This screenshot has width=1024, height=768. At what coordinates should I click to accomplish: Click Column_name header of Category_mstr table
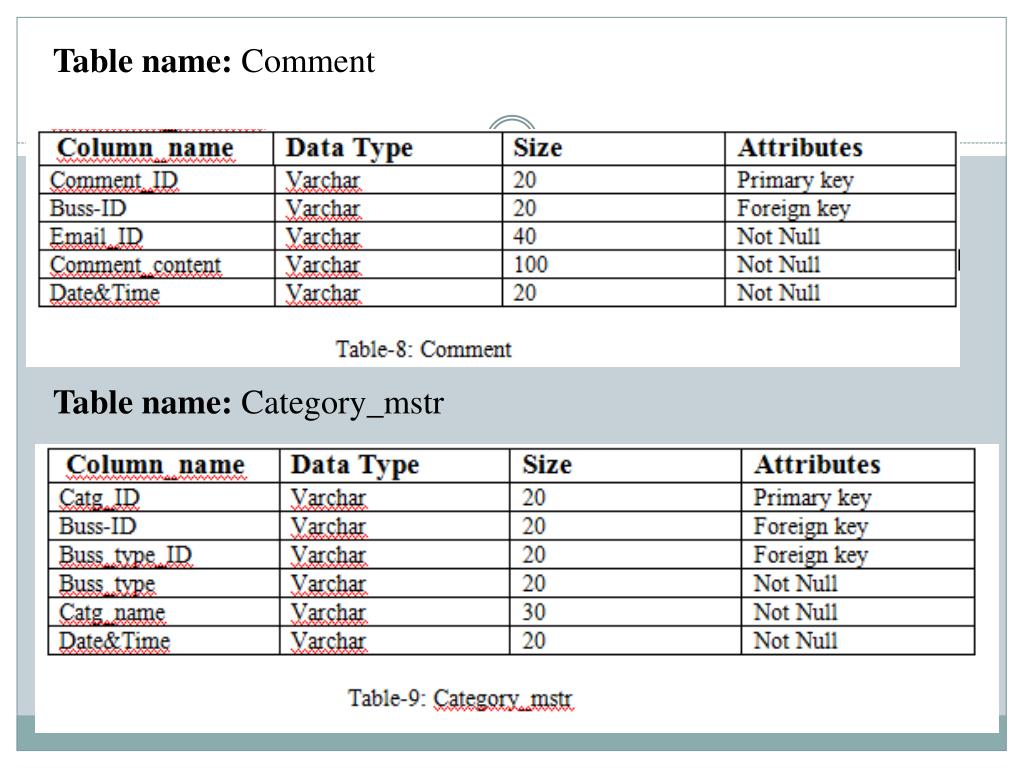coord(155,465)
